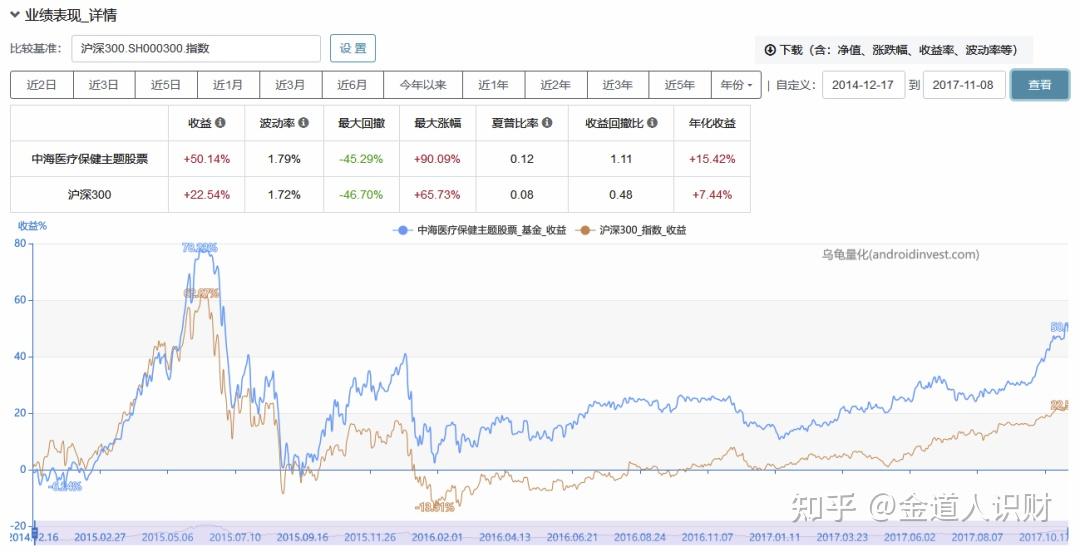This screenshot has width=1080, height=552.
Task: Click the 设置 benchmark button
Action: pos(353,48)
